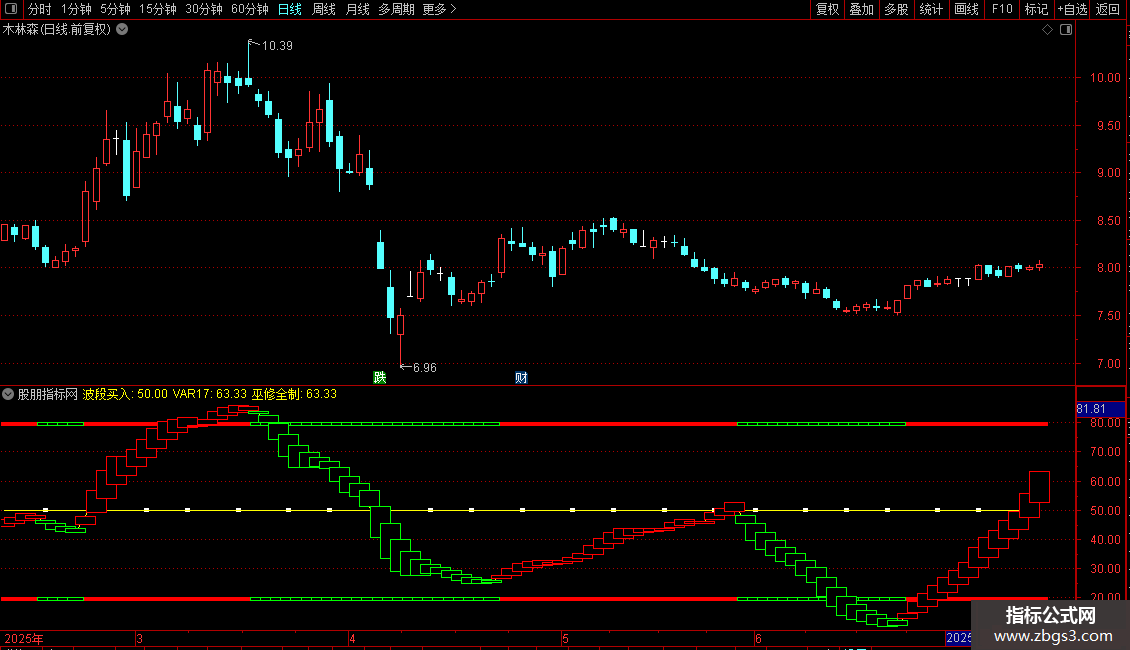Select the 15分钟 period tab
The width and height of the screenshot is (1130, 650).
(x=157, y=9)
